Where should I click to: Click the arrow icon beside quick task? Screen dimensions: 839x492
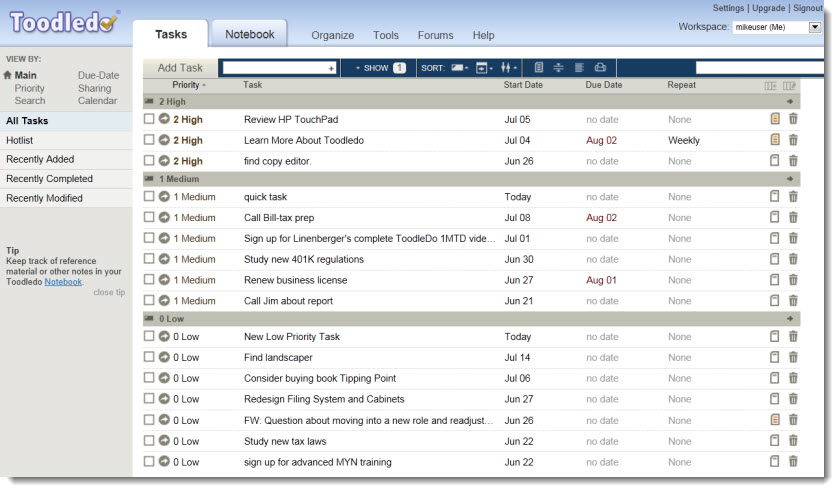164,197
